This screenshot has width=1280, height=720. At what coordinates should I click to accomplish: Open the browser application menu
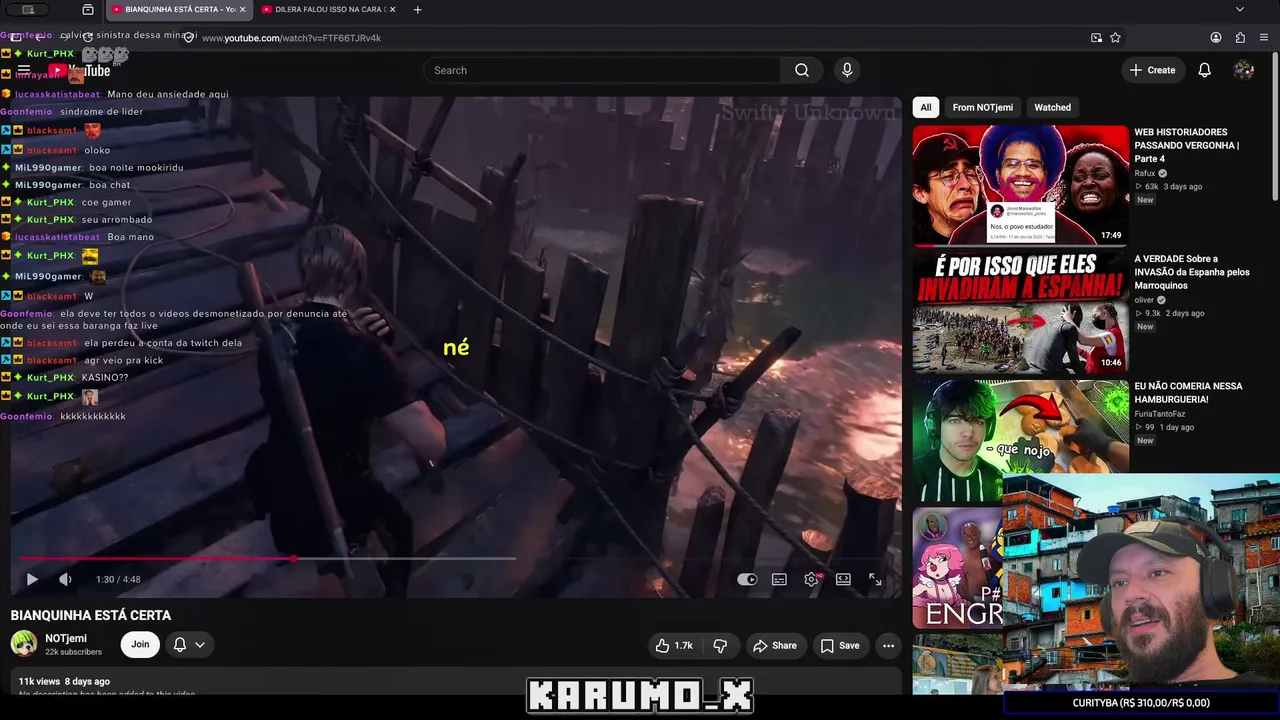tap(1264, 38)
